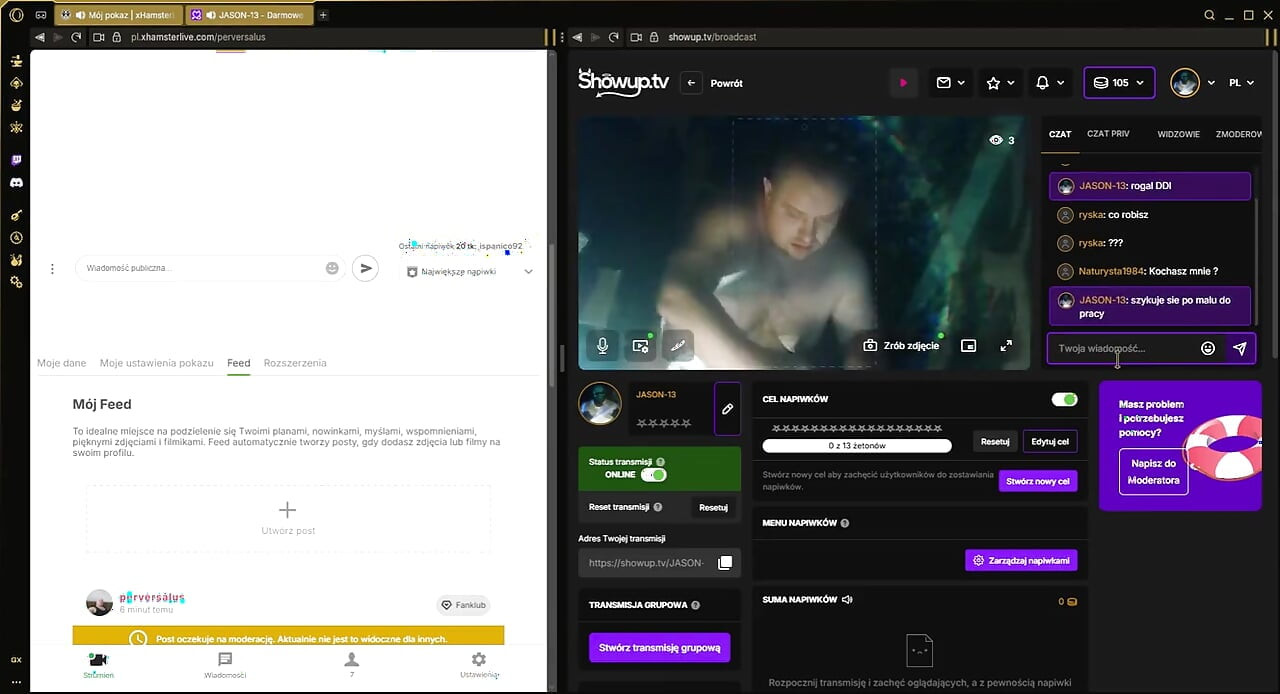
Task: Reload the xhamsterlive page
Action: (x=76, y=37)
